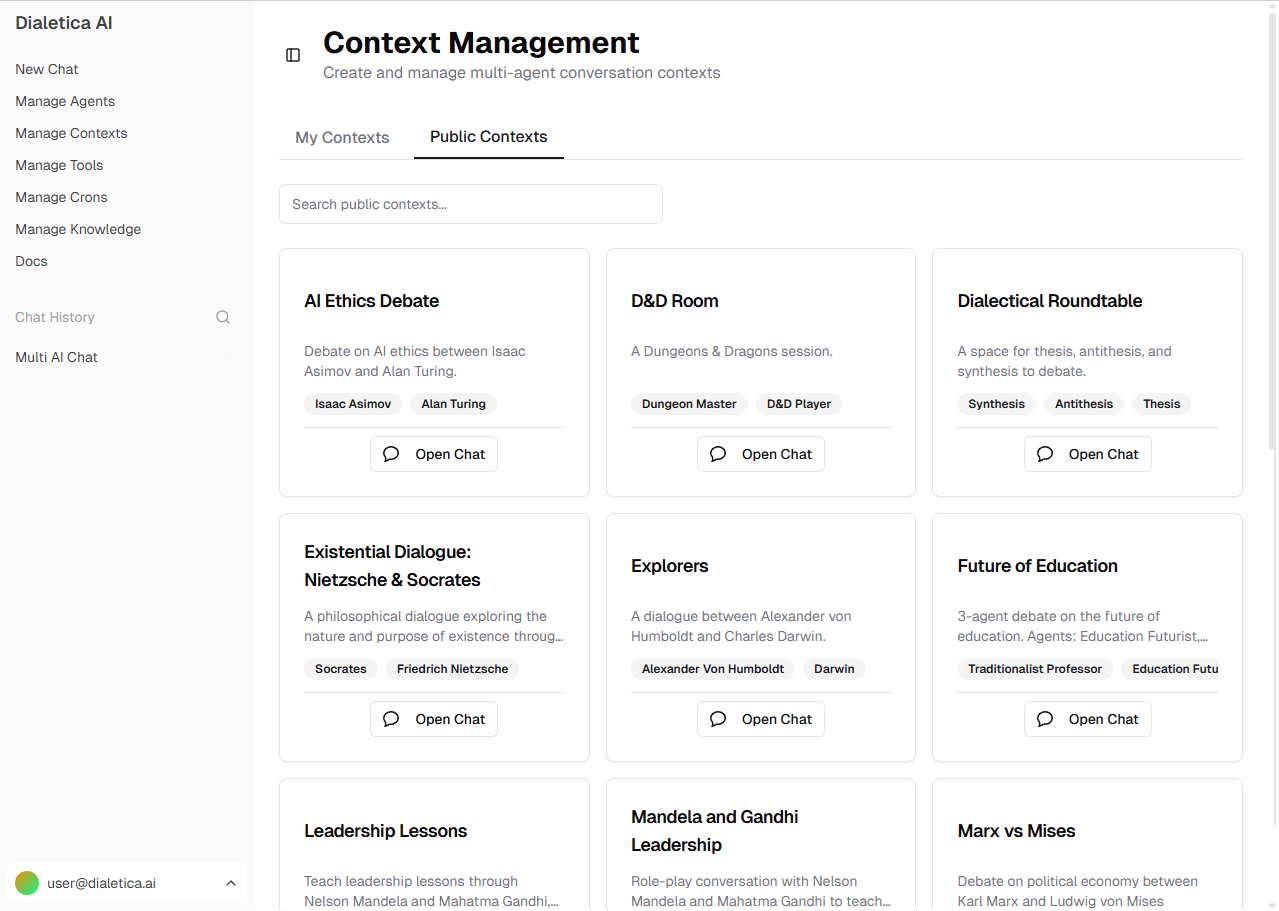Click the chat bubble icon on D&D Room
1279x911 pixels.
coord(717,454)
